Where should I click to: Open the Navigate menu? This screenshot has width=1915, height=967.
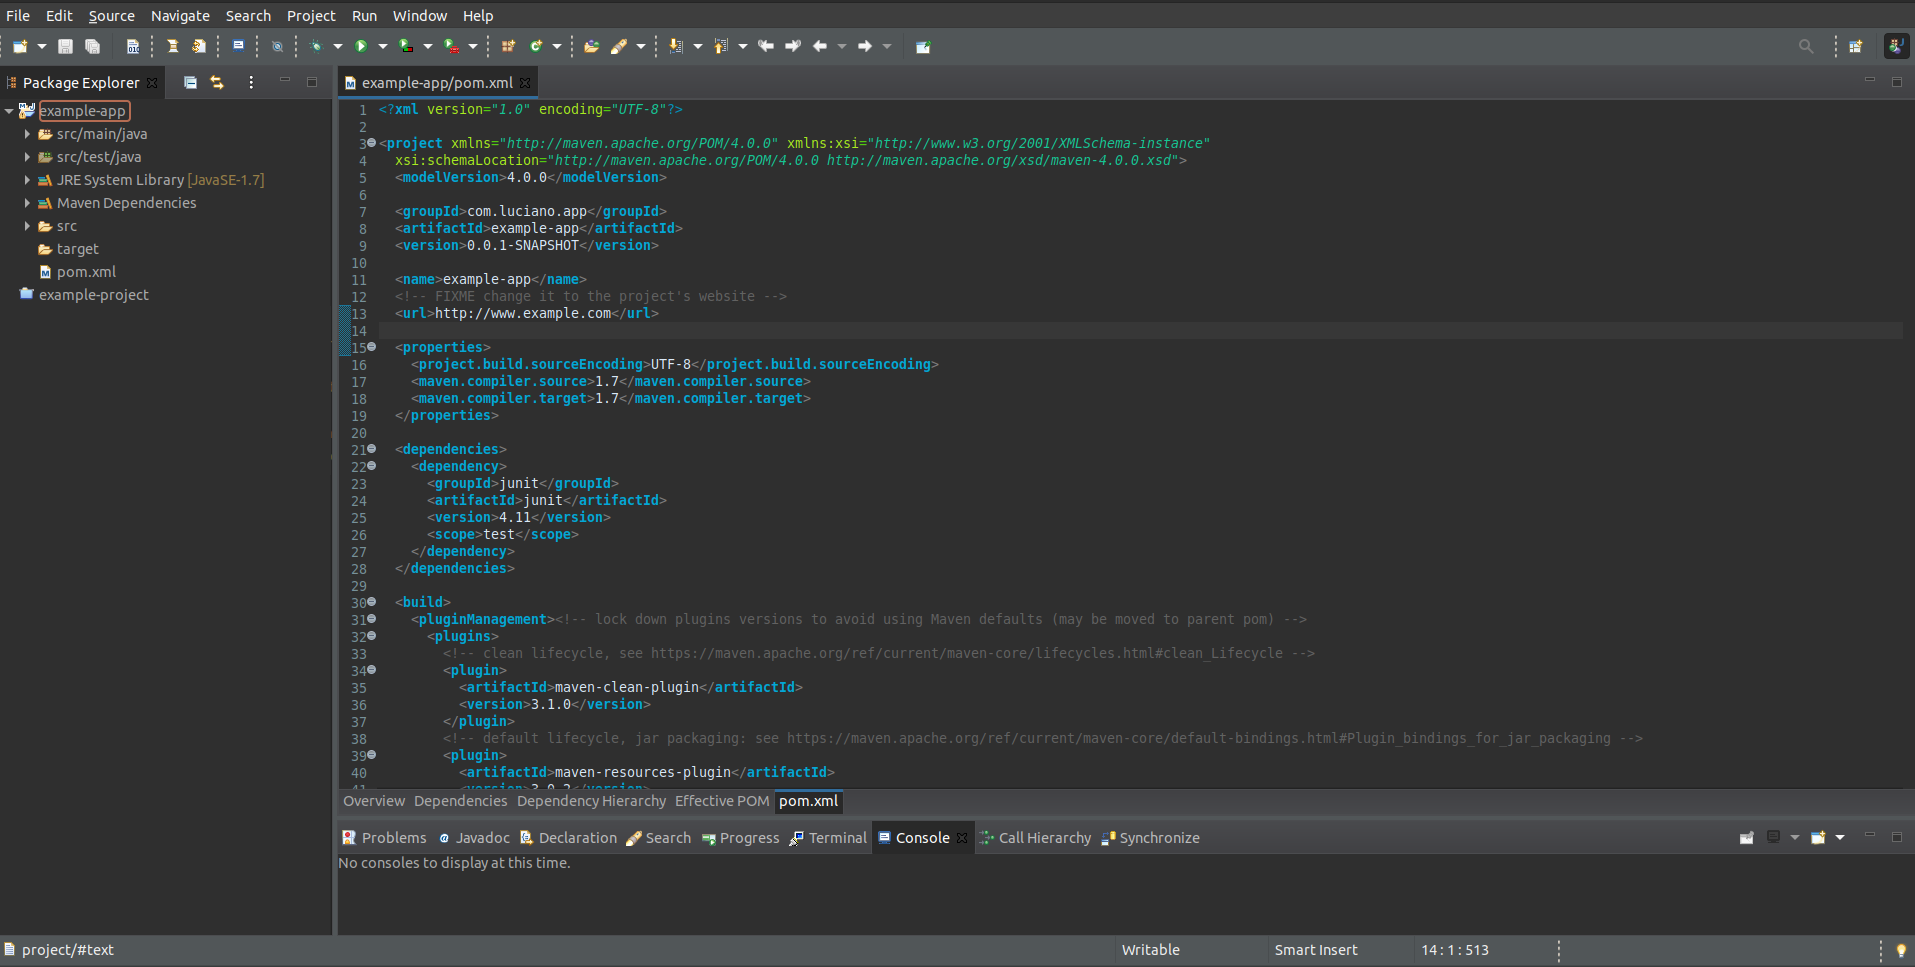[180, 15]
